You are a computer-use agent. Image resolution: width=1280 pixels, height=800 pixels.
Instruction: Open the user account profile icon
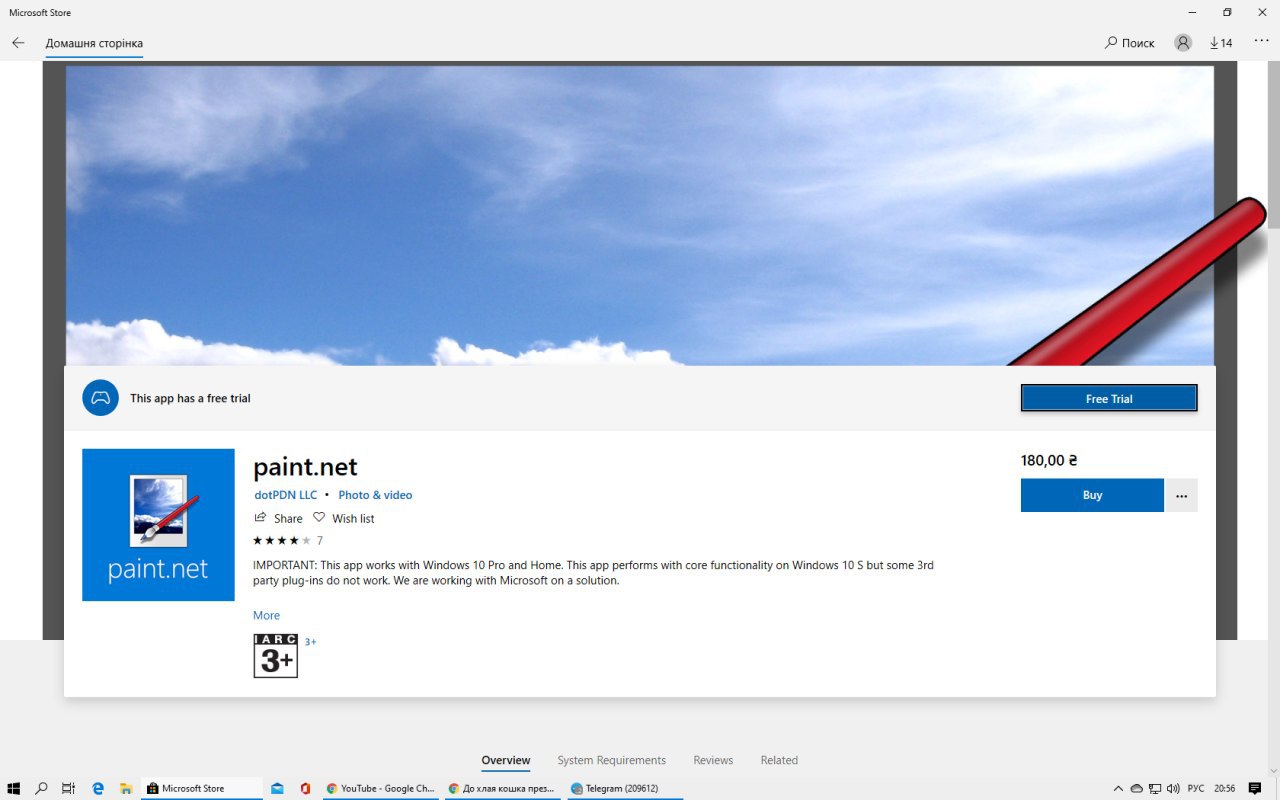point(1183,43)
